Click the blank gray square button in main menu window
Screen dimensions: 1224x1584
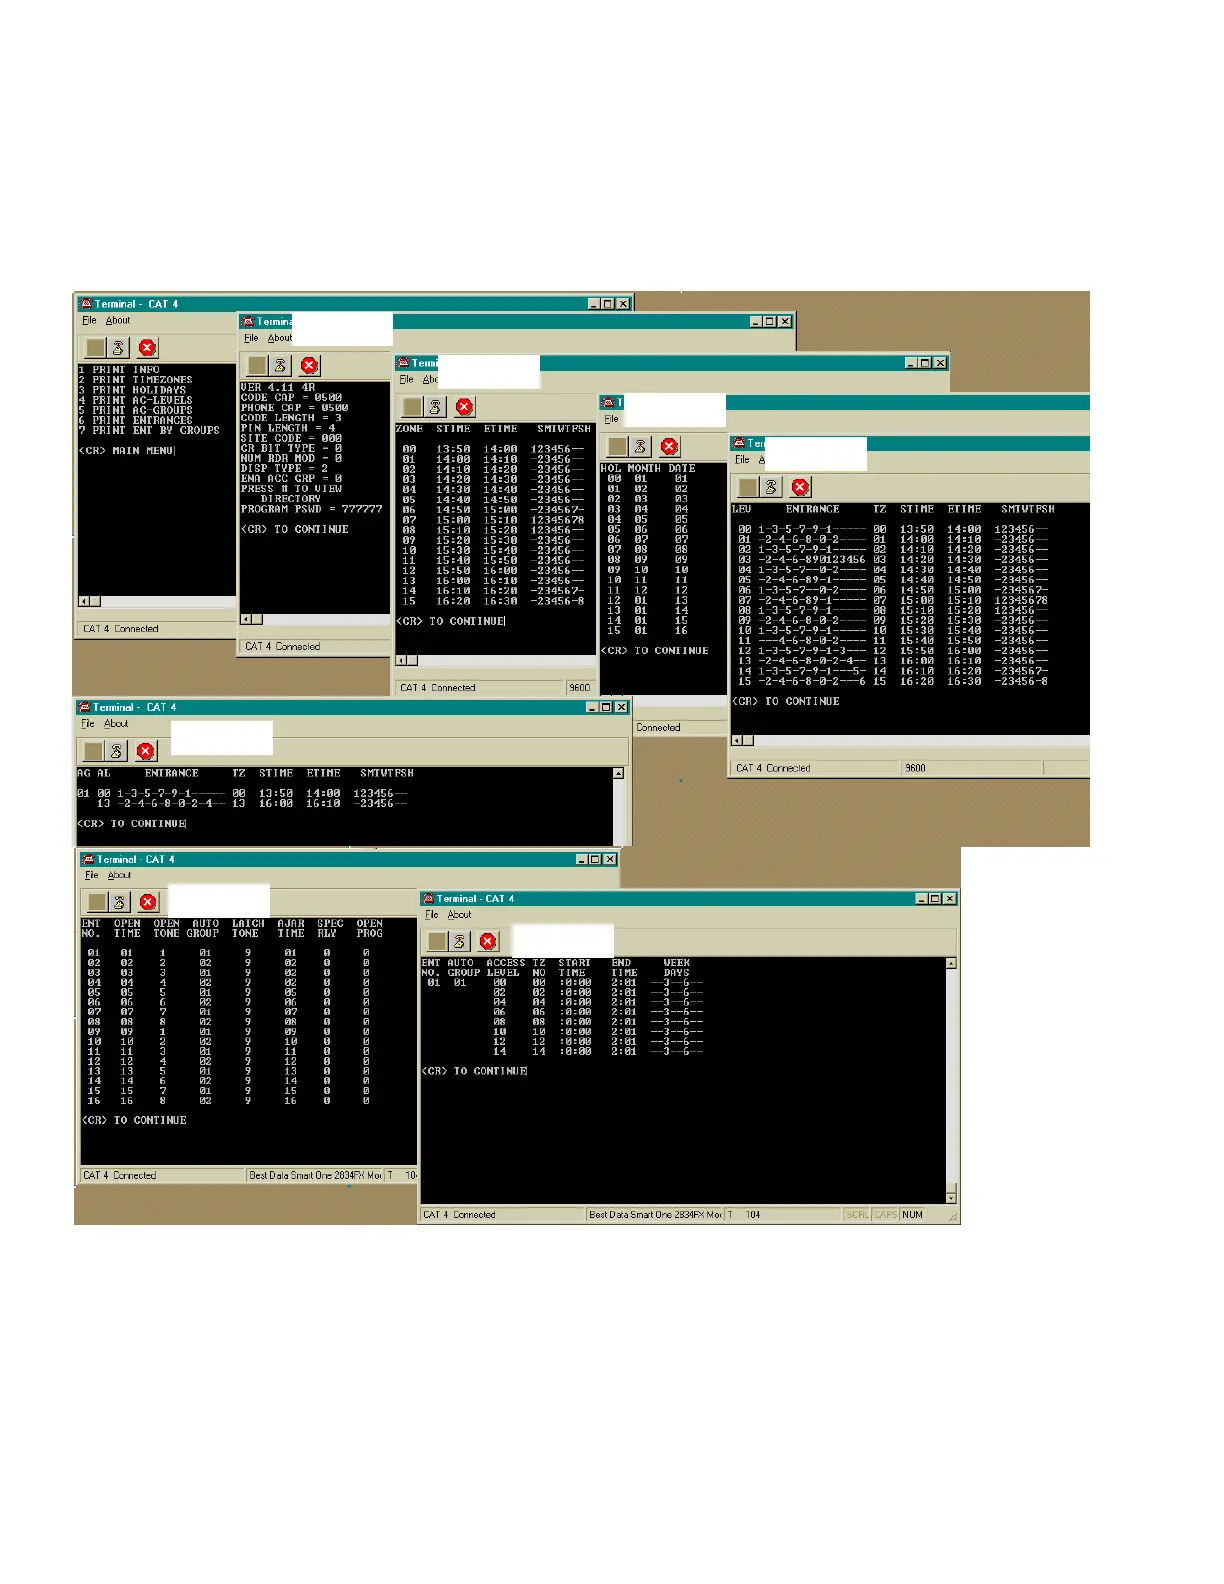coord(95,347)
